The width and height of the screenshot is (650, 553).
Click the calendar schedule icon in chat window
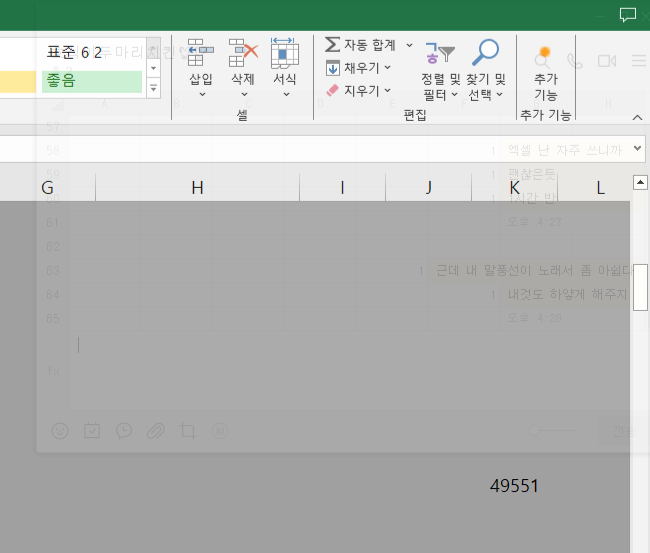(92, 431)
